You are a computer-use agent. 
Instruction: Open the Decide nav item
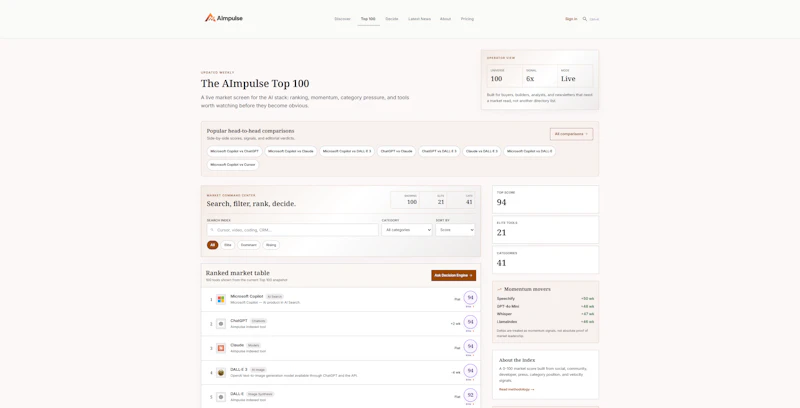point(392,19)
